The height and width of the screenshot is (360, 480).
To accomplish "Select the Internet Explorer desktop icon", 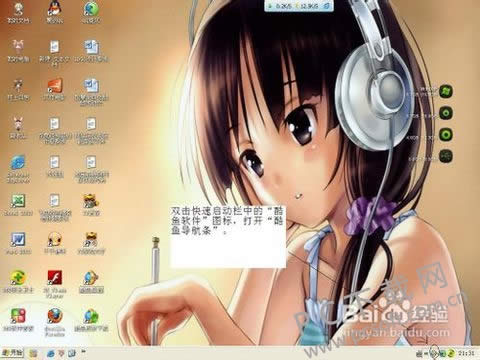I will click(x=18, y=163).
